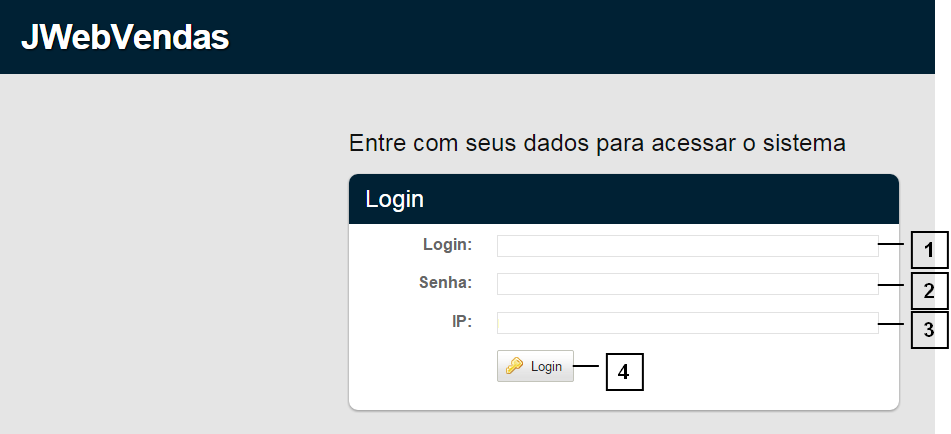Click the callout box numbered 3

pos(928,330)
